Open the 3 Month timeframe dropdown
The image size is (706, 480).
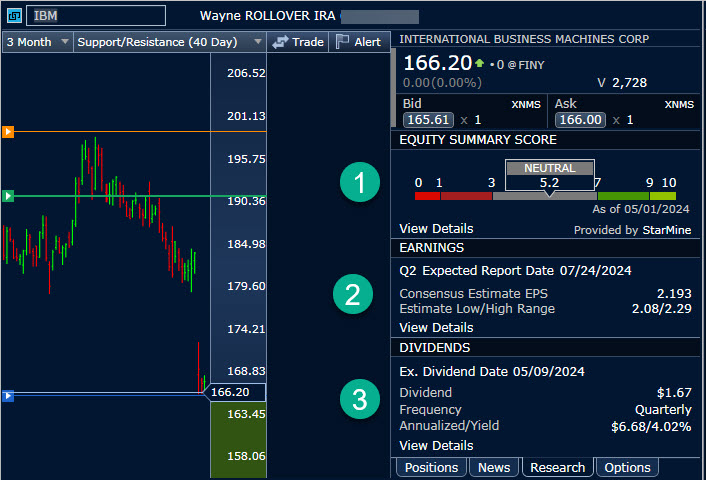click(37, 42)
